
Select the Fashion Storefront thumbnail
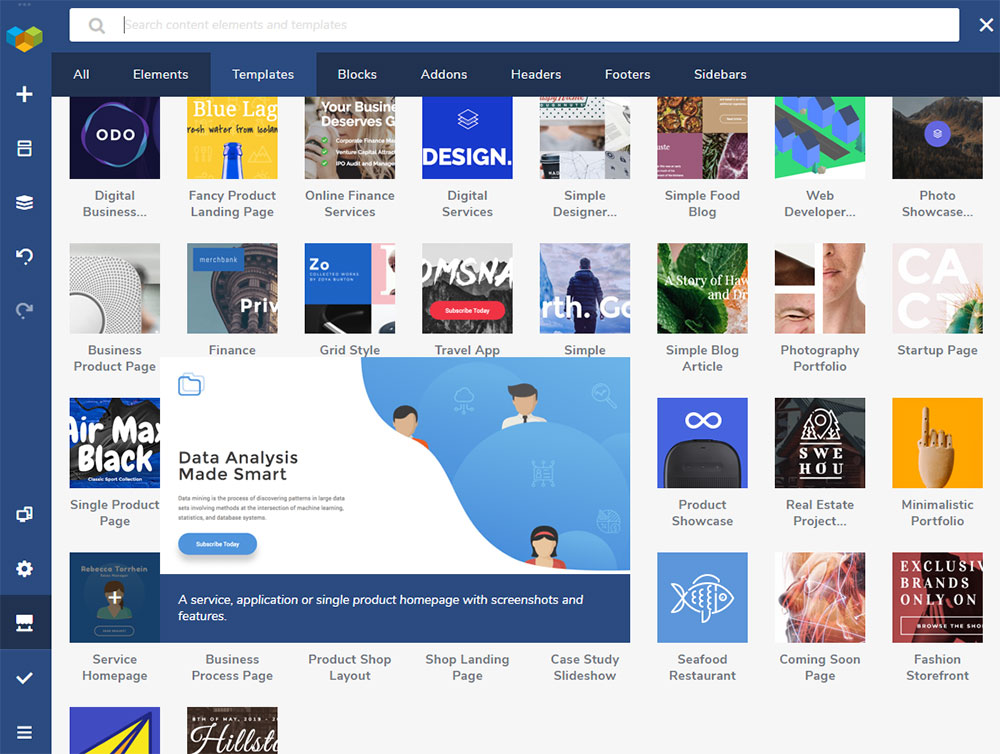tap(938, 598)
